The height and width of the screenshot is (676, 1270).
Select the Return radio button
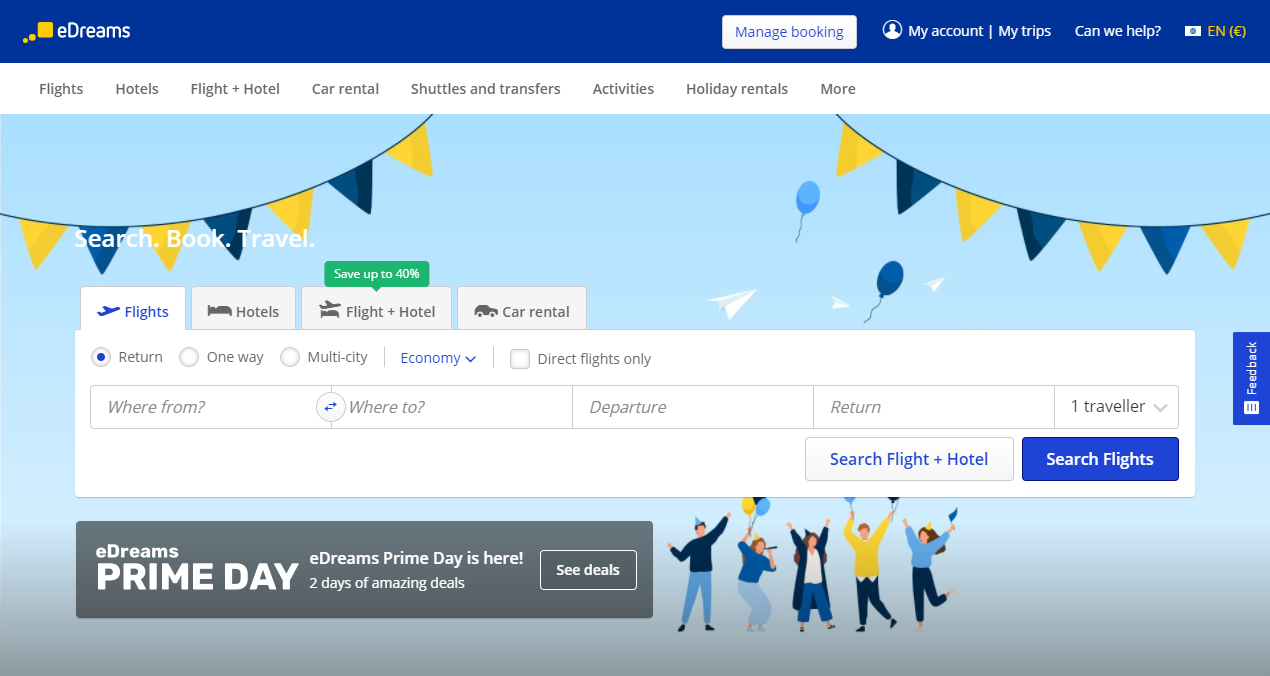(x=100, y=357)
